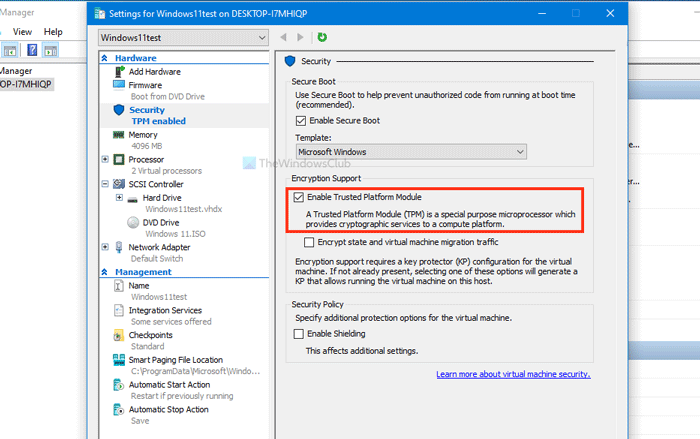Click the Smart Paging File Location icon
Screen dimensions: 700x439
tap(118, 359)
